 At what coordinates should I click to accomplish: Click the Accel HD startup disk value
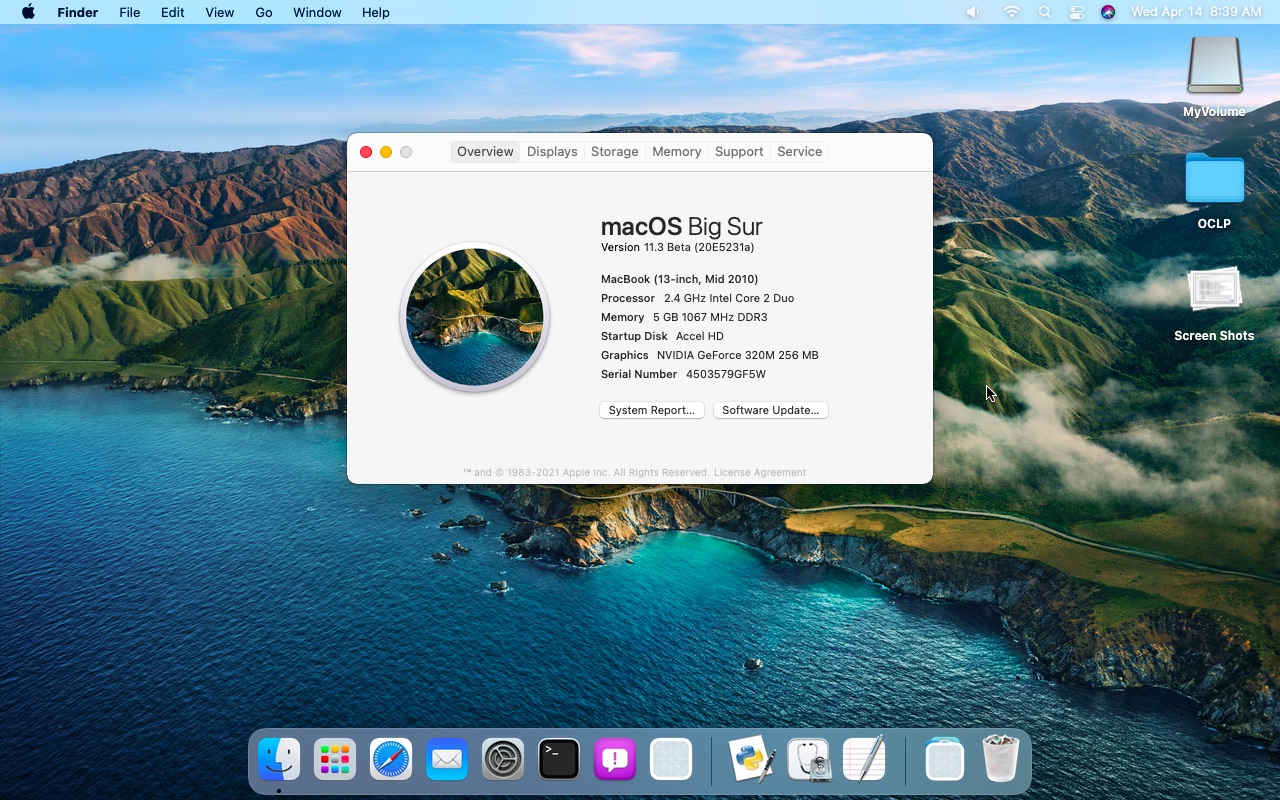(700, 336)
